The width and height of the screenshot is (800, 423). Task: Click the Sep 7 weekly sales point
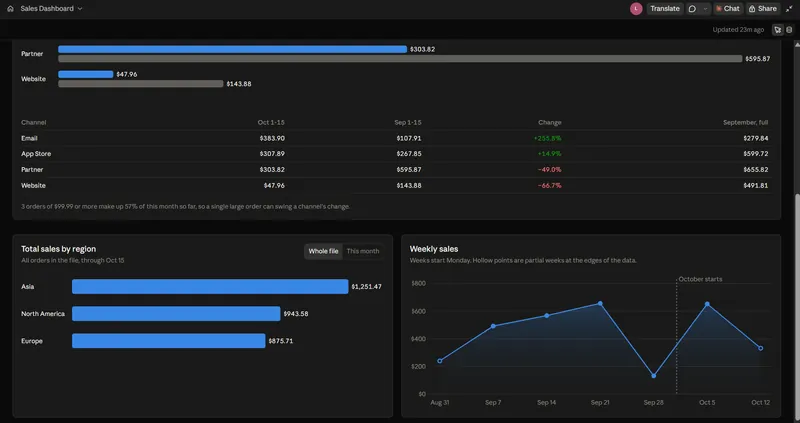coord(493,326)
